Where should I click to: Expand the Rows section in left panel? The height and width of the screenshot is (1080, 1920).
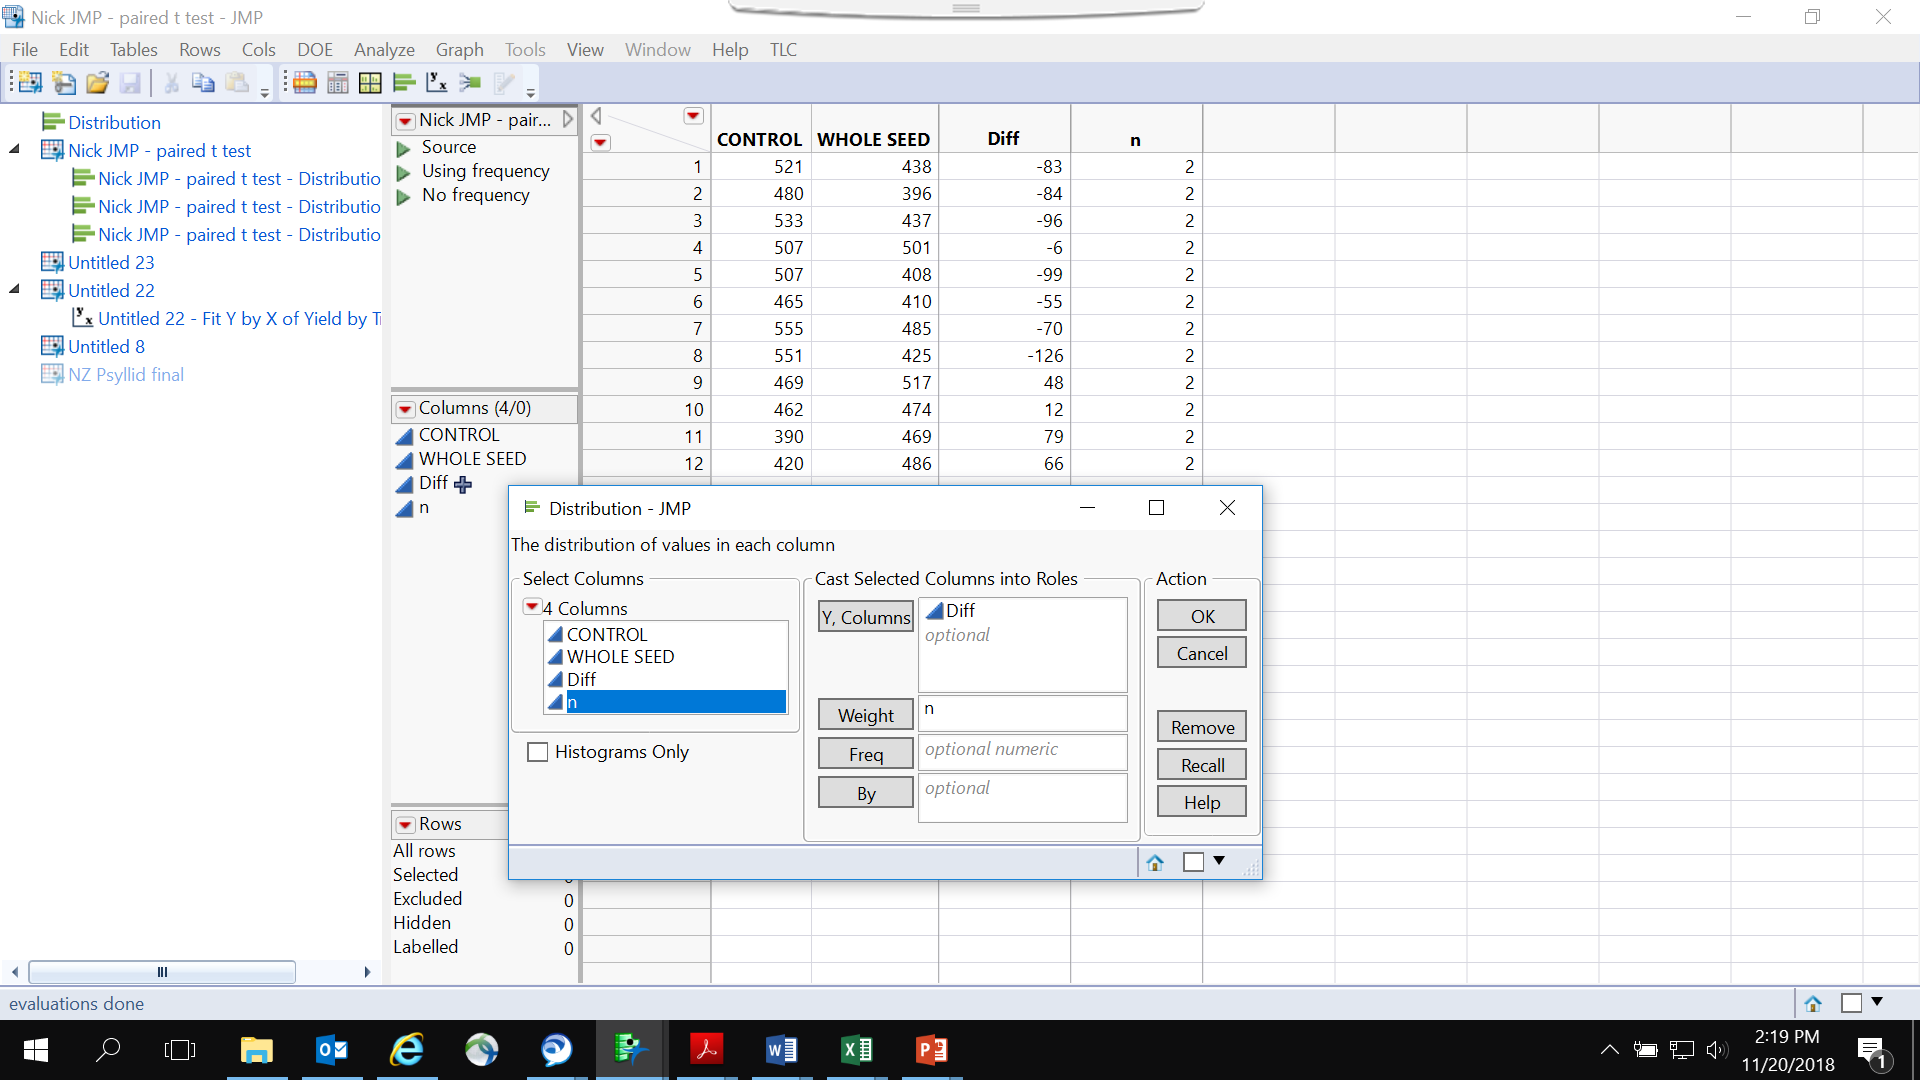(x=406, y=824)
